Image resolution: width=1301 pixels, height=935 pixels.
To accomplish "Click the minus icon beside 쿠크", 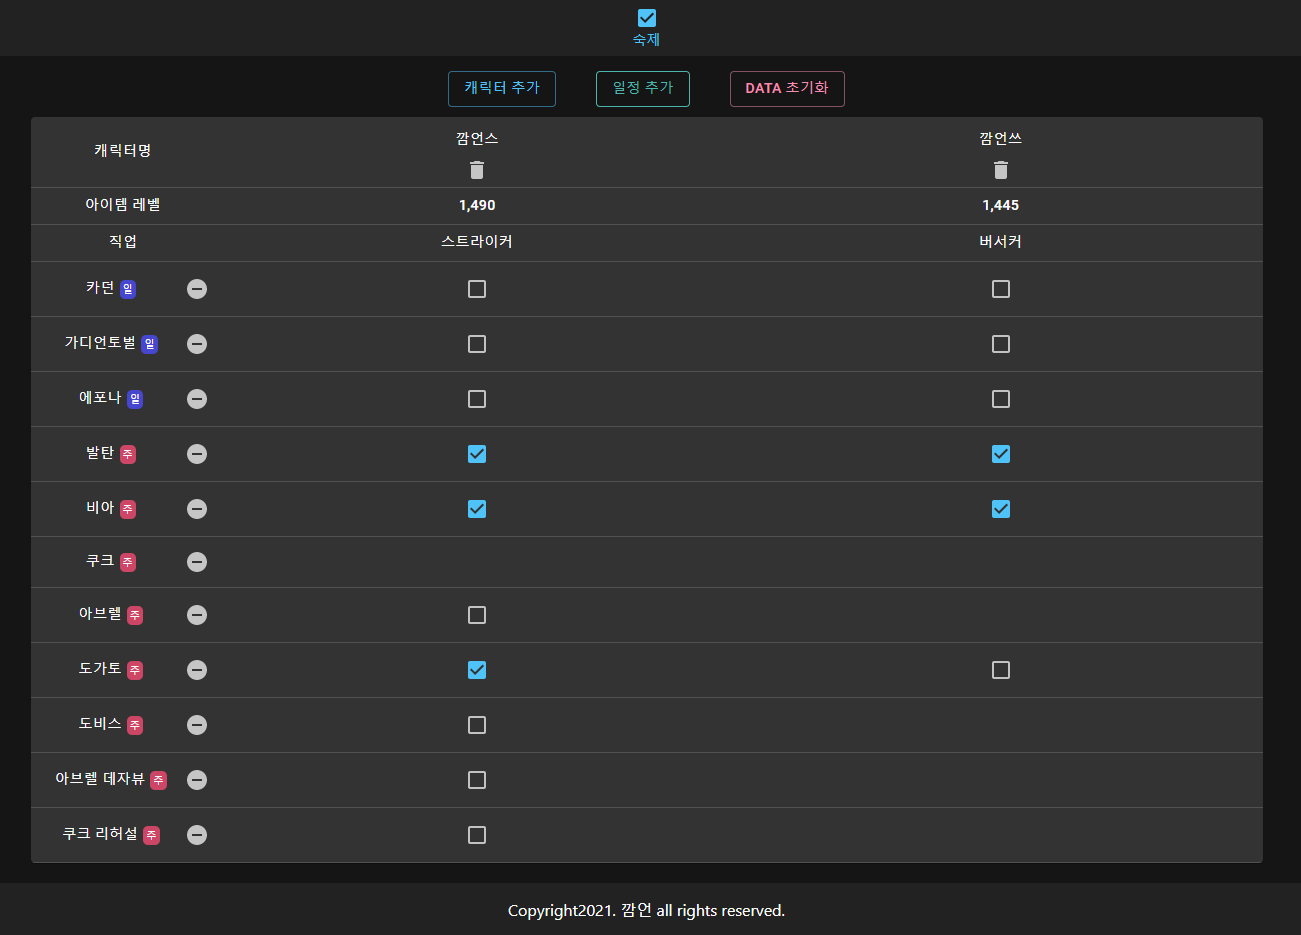I will pos(197,562).
